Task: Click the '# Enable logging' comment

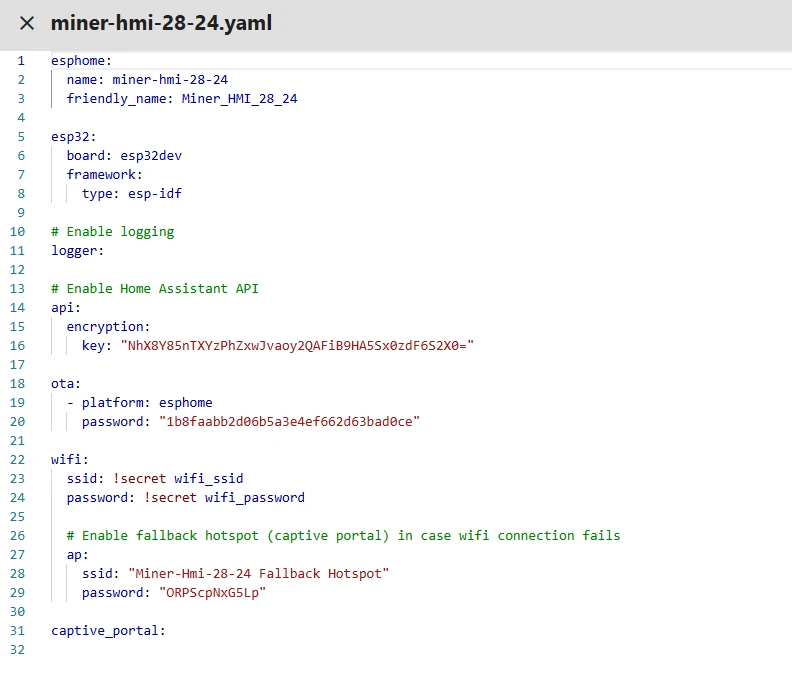Action: 112,232
